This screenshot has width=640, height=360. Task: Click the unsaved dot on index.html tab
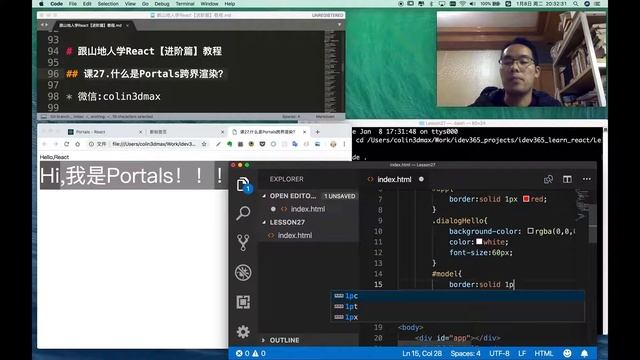(421, 179)
